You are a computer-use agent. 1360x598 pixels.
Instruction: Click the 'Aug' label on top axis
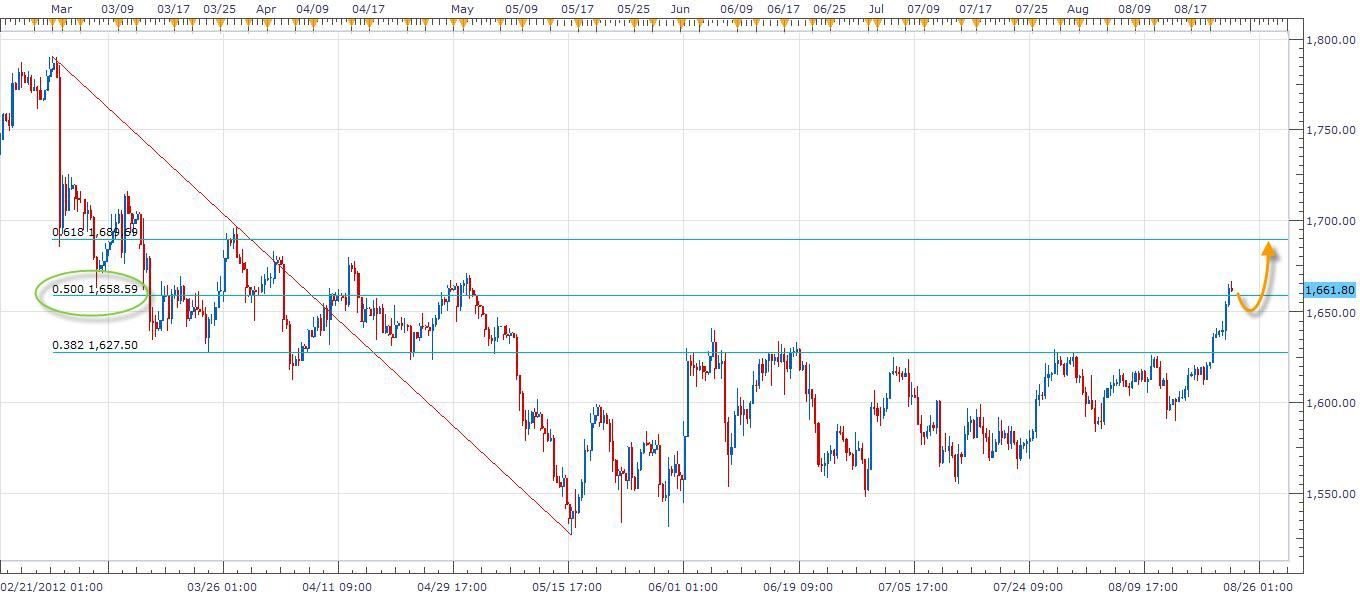click(1077, 9)
